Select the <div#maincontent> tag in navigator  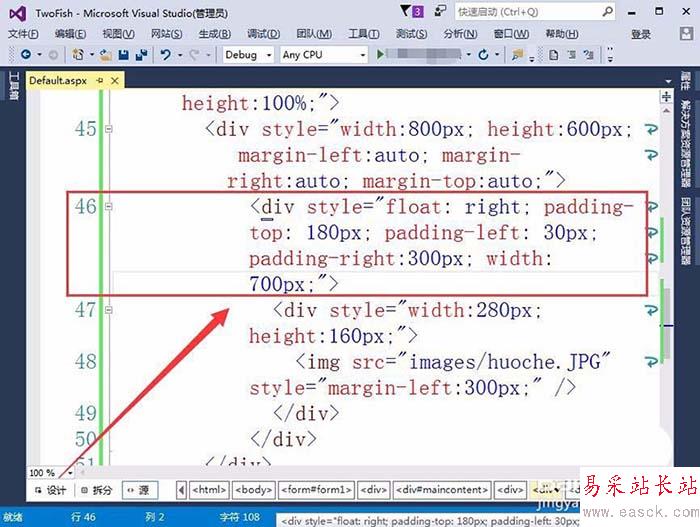point(442,490)
